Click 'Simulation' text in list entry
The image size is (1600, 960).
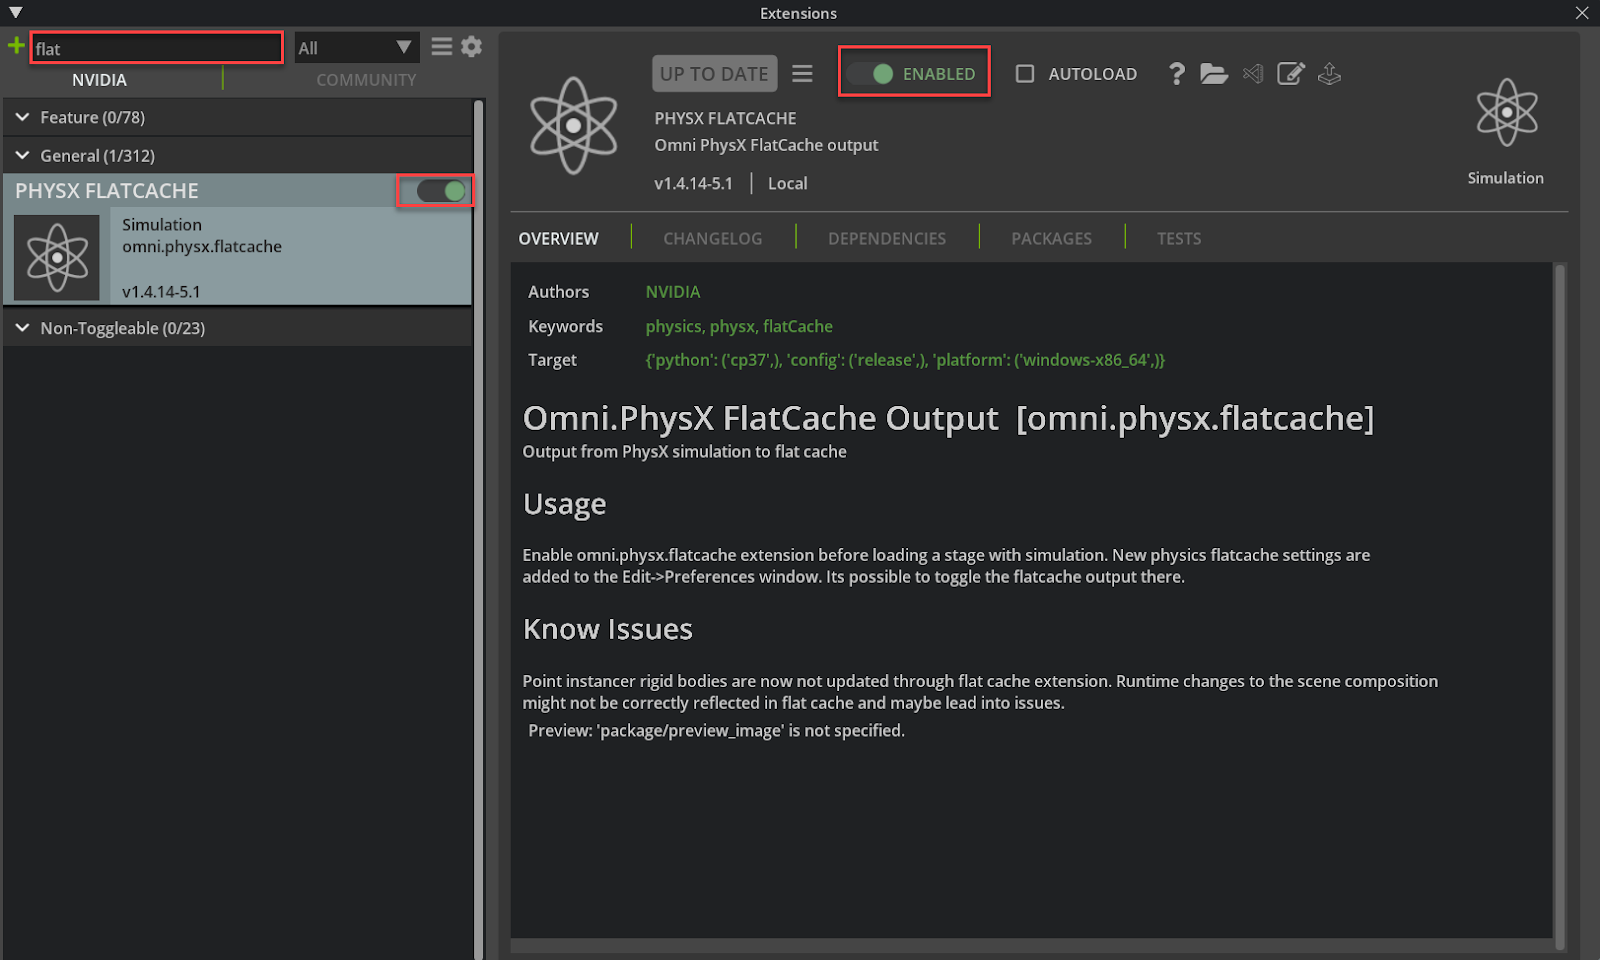[x=162, y=225]
